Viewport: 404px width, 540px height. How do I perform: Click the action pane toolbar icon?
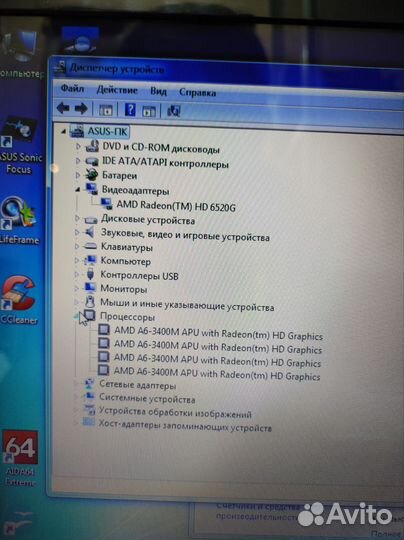(x=149, y=111)
